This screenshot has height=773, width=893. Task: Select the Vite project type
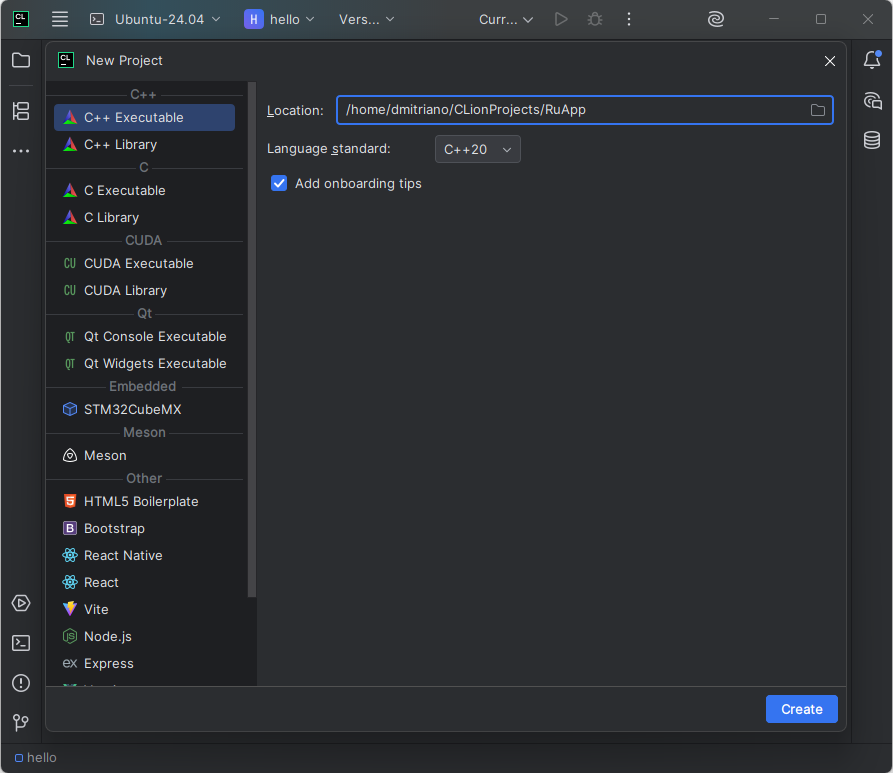[x=144, y=610]
